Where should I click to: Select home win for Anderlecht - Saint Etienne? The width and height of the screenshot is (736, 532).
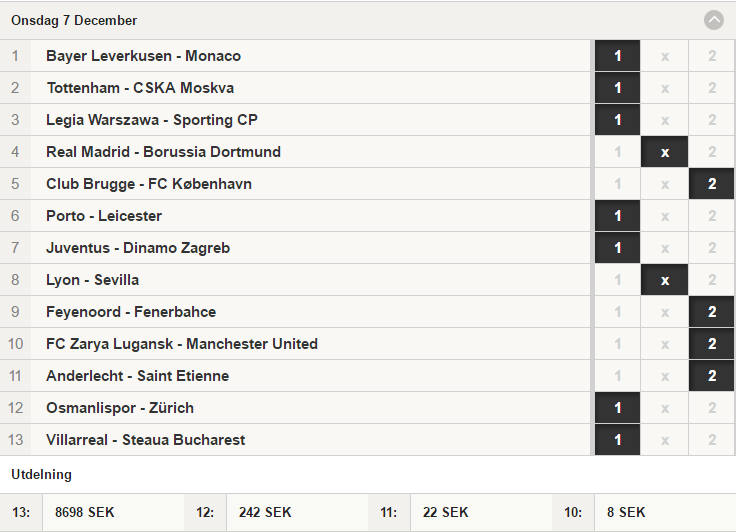[x=617, y=376]
